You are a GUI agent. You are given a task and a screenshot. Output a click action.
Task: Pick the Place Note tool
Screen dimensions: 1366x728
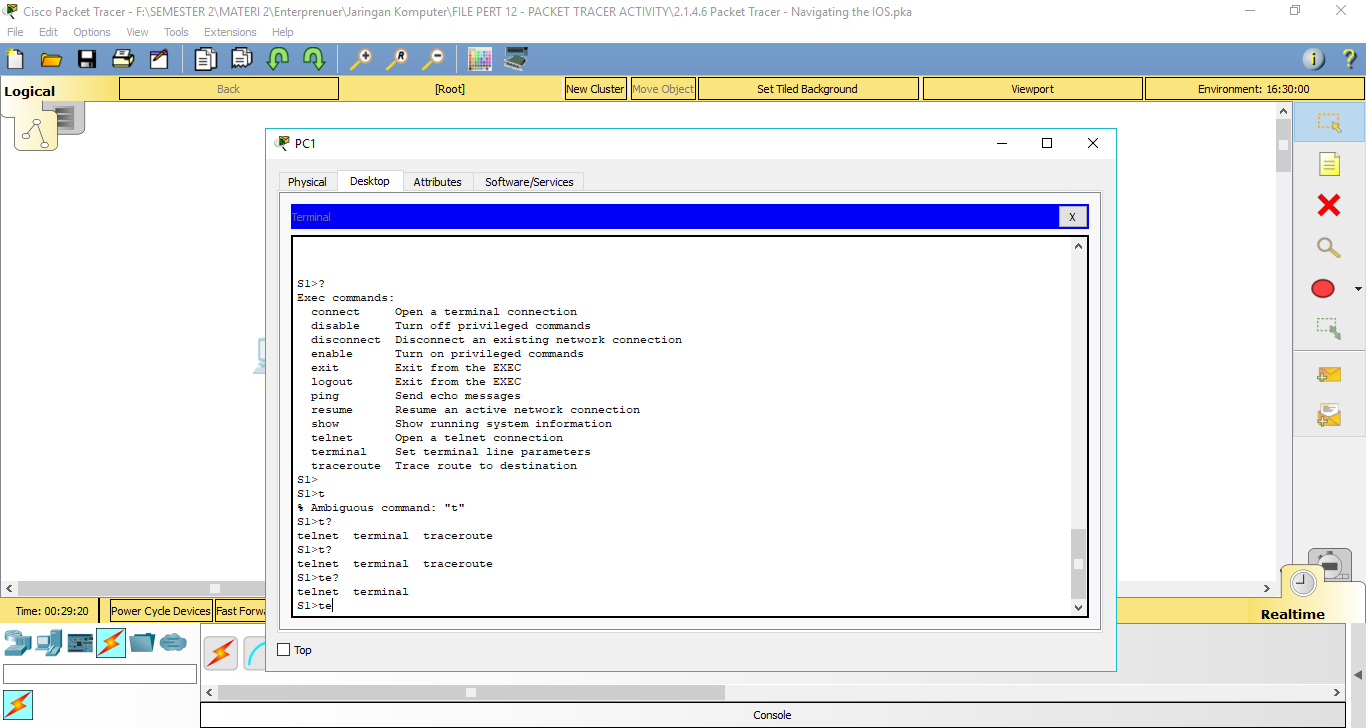coord(1329,164)
